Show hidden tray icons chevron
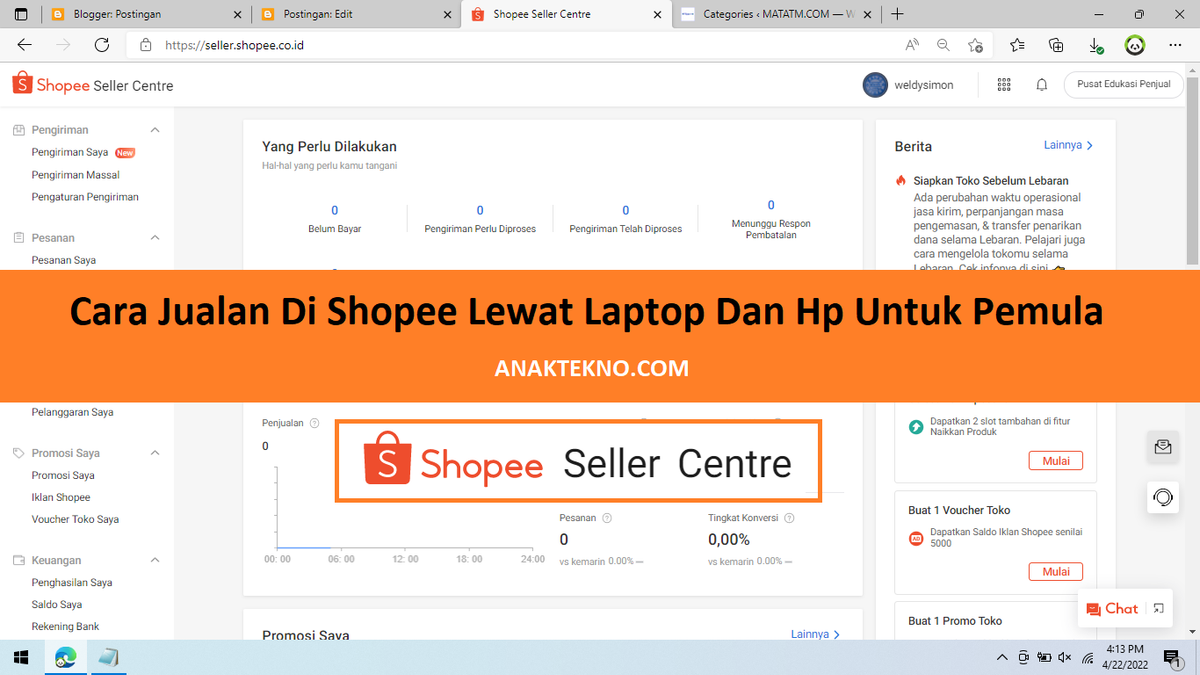 click(x=1003, y=657)
